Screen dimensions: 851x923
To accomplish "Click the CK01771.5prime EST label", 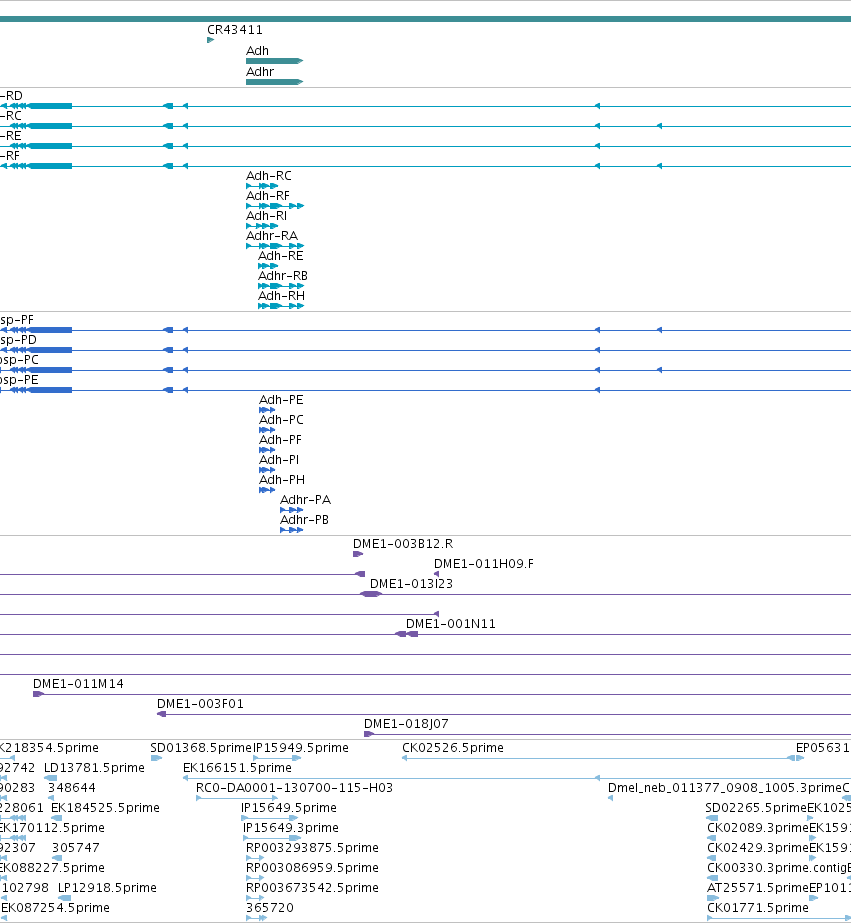I will [x=758, y=908].
